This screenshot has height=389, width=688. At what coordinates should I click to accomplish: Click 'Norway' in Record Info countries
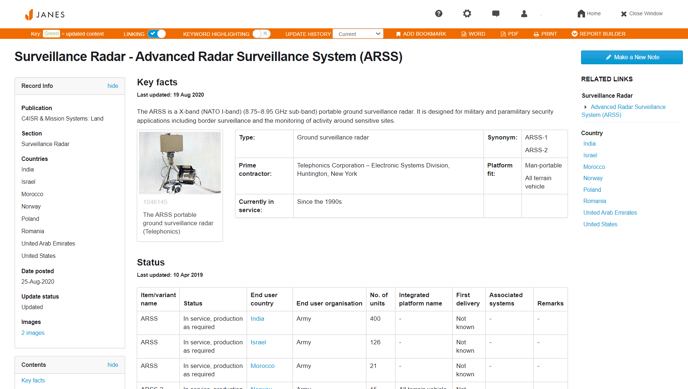31,206
